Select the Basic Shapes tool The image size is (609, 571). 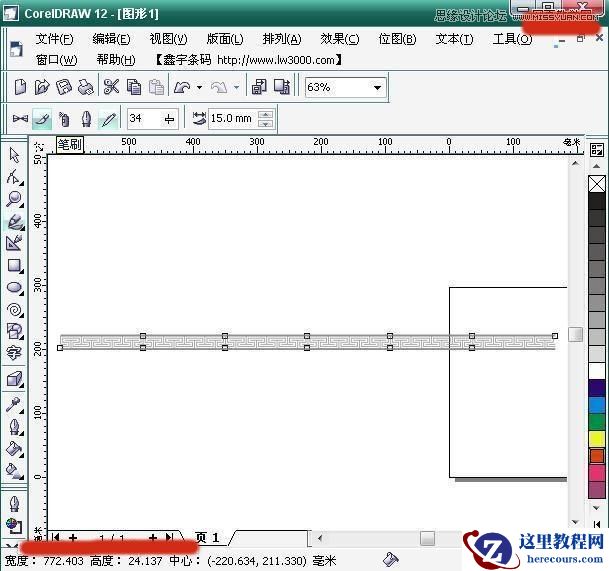point(14,331)
